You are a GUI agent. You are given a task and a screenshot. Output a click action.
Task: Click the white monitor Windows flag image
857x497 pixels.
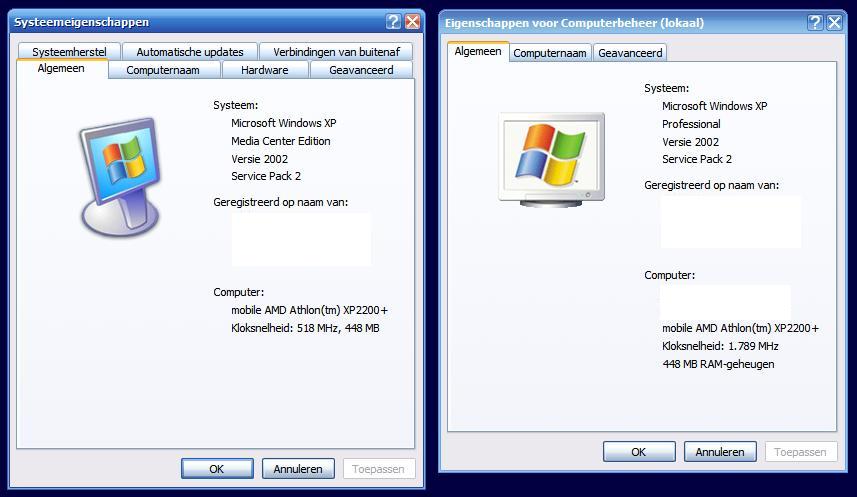pyautogui.click(x=551, y=160)
